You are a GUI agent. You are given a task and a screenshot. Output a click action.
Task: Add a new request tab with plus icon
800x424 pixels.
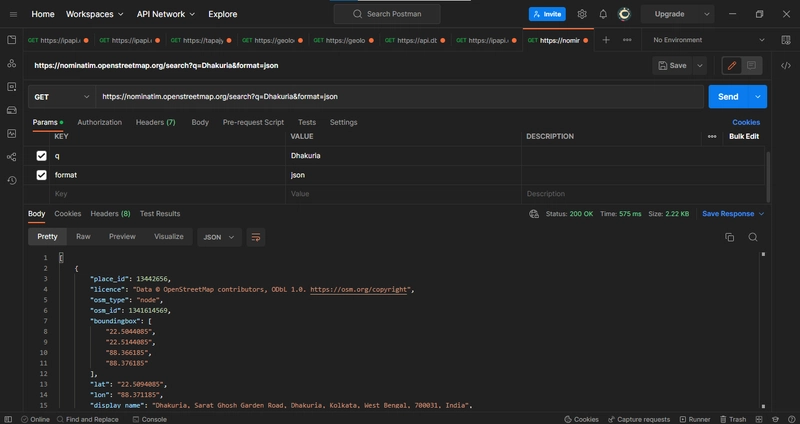point(606,40)
